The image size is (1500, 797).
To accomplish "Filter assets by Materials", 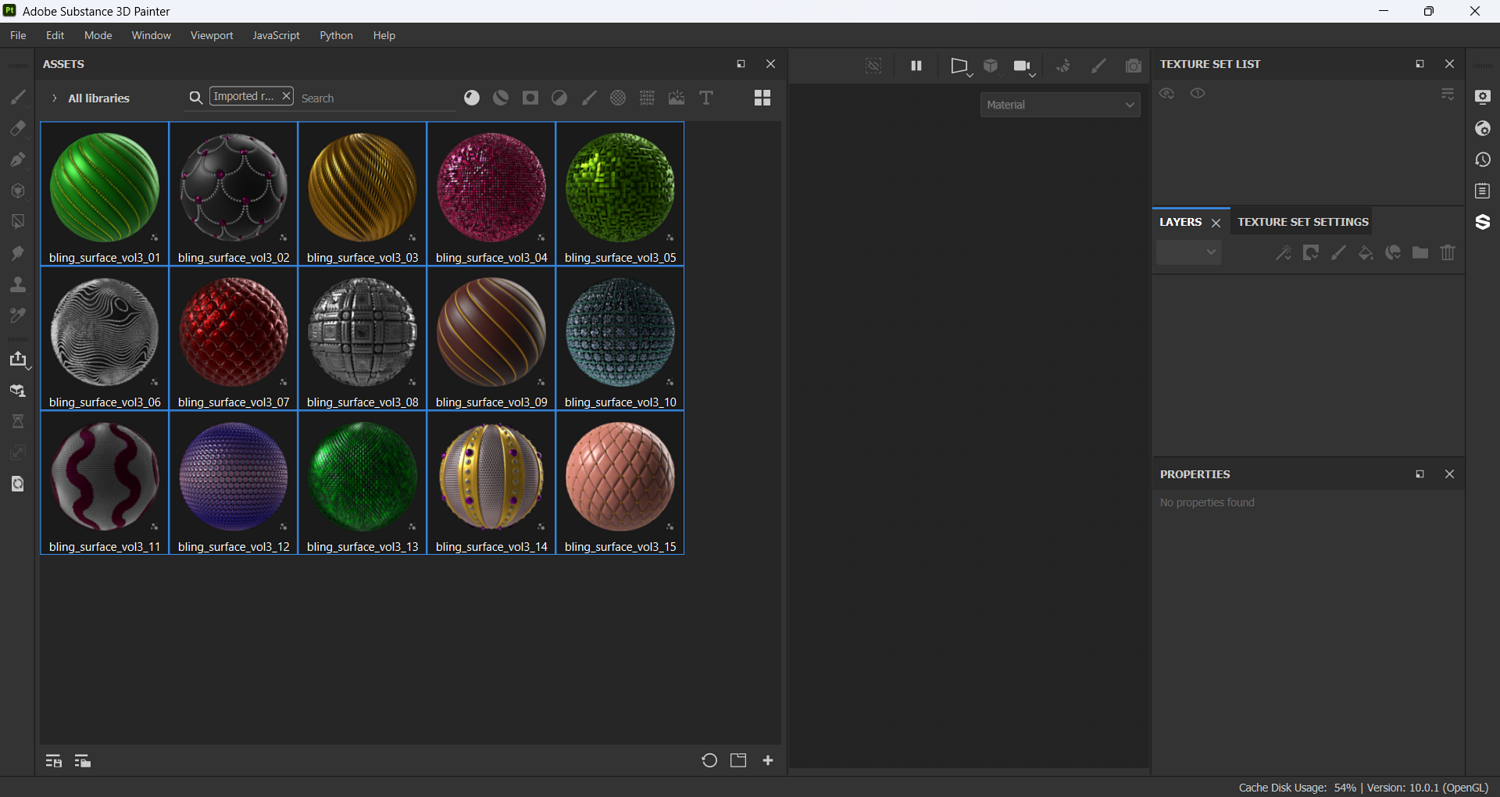I will point(472,97).
